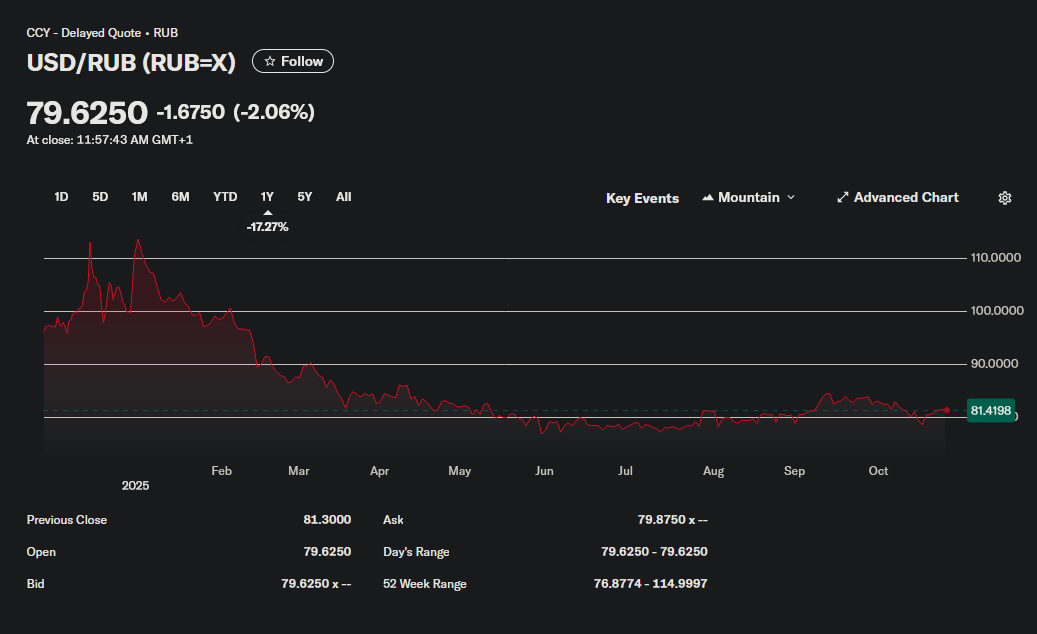
Task: Select the 5D time range
Action: 100,197
